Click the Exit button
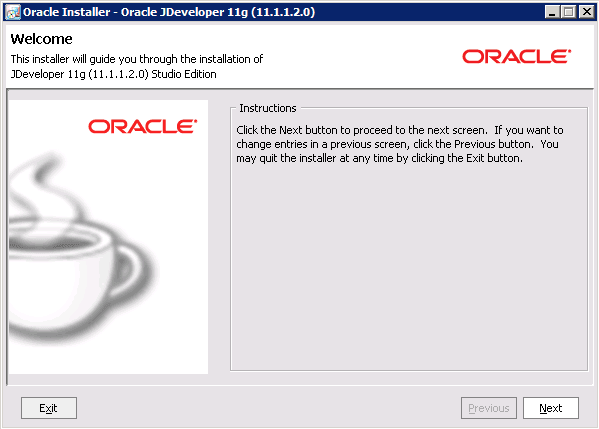 49,408
